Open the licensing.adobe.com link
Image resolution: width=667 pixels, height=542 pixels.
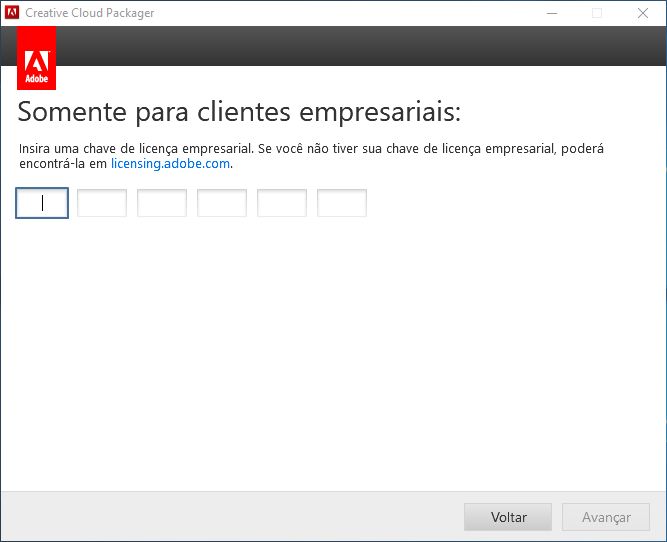click(x=171, y=164)
